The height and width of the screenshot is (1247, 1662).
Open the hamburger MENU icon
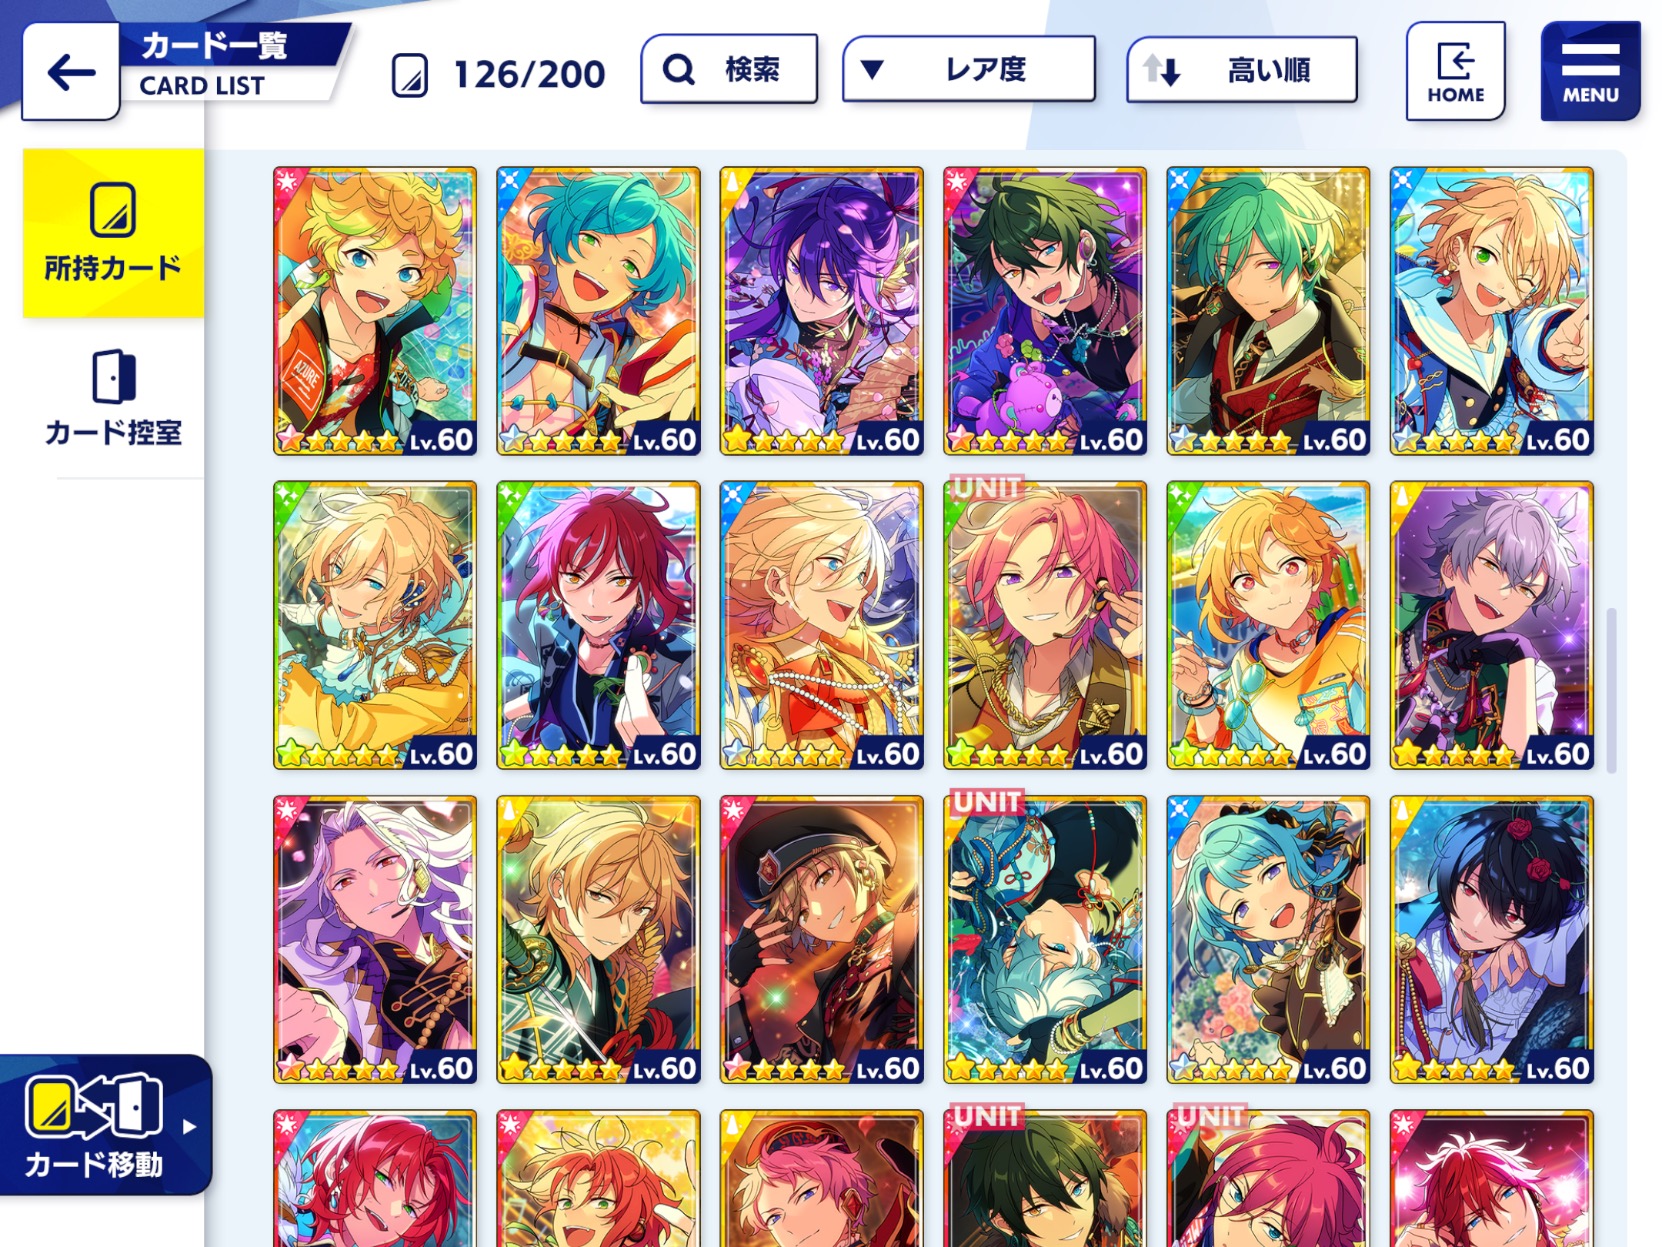click(1590, 71)
